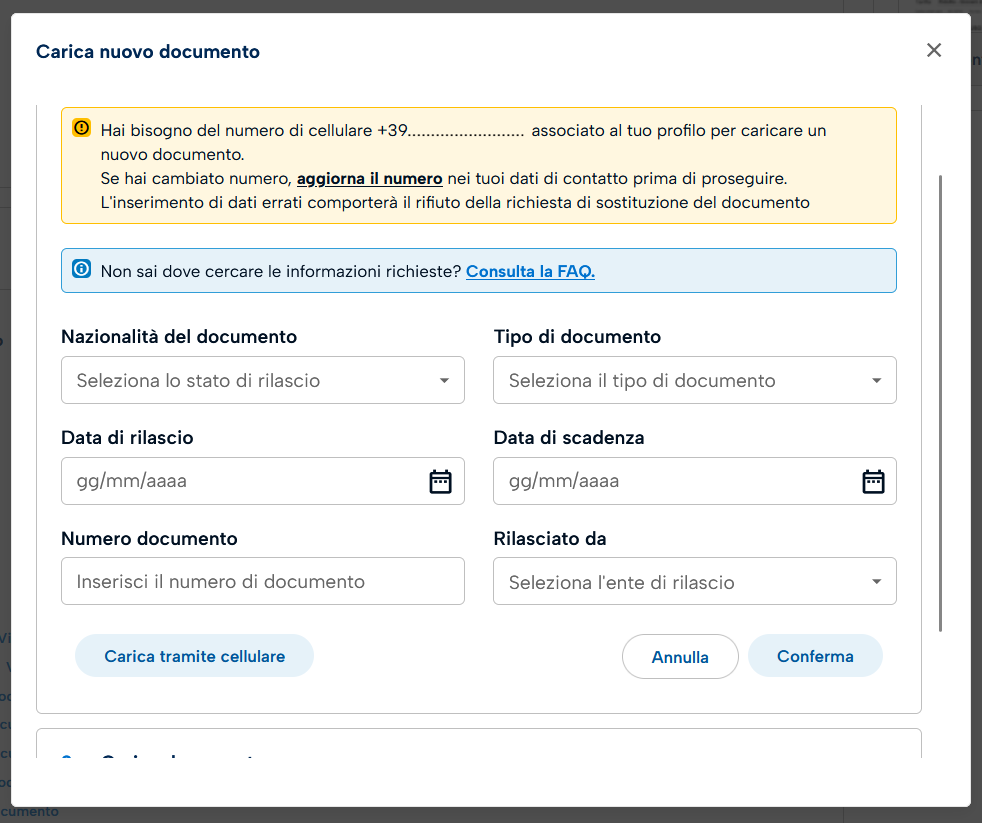This screenshot has height=823, width=982.
Task: Click the blue info icon beside FAQ text
Action: (82, 269)
